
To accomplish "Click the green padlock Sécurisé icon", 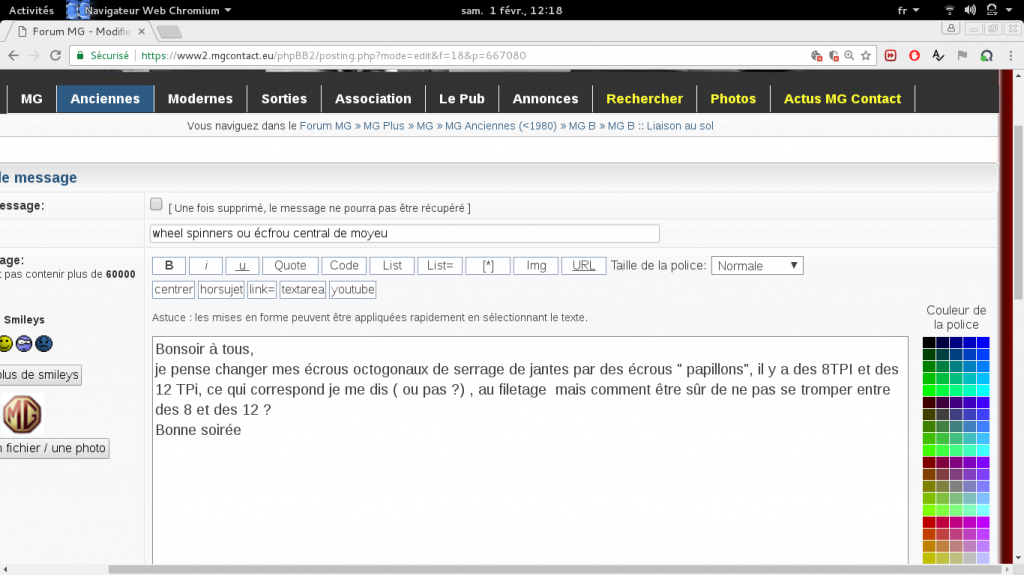I will point(80,56).
